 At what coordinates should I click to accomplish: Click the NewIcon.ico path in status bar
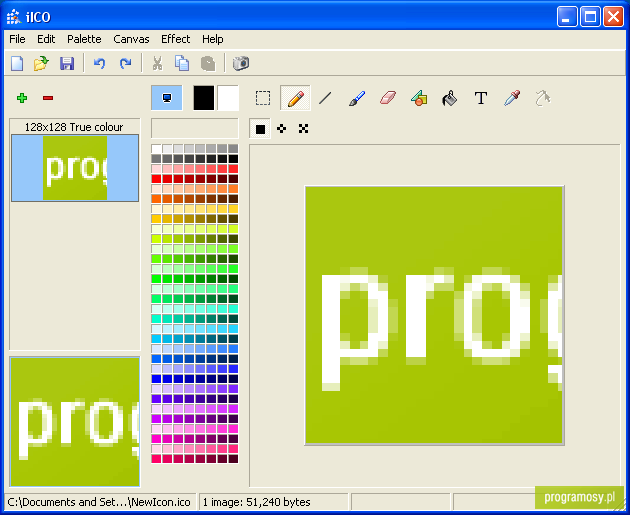(x=99, y=502)
